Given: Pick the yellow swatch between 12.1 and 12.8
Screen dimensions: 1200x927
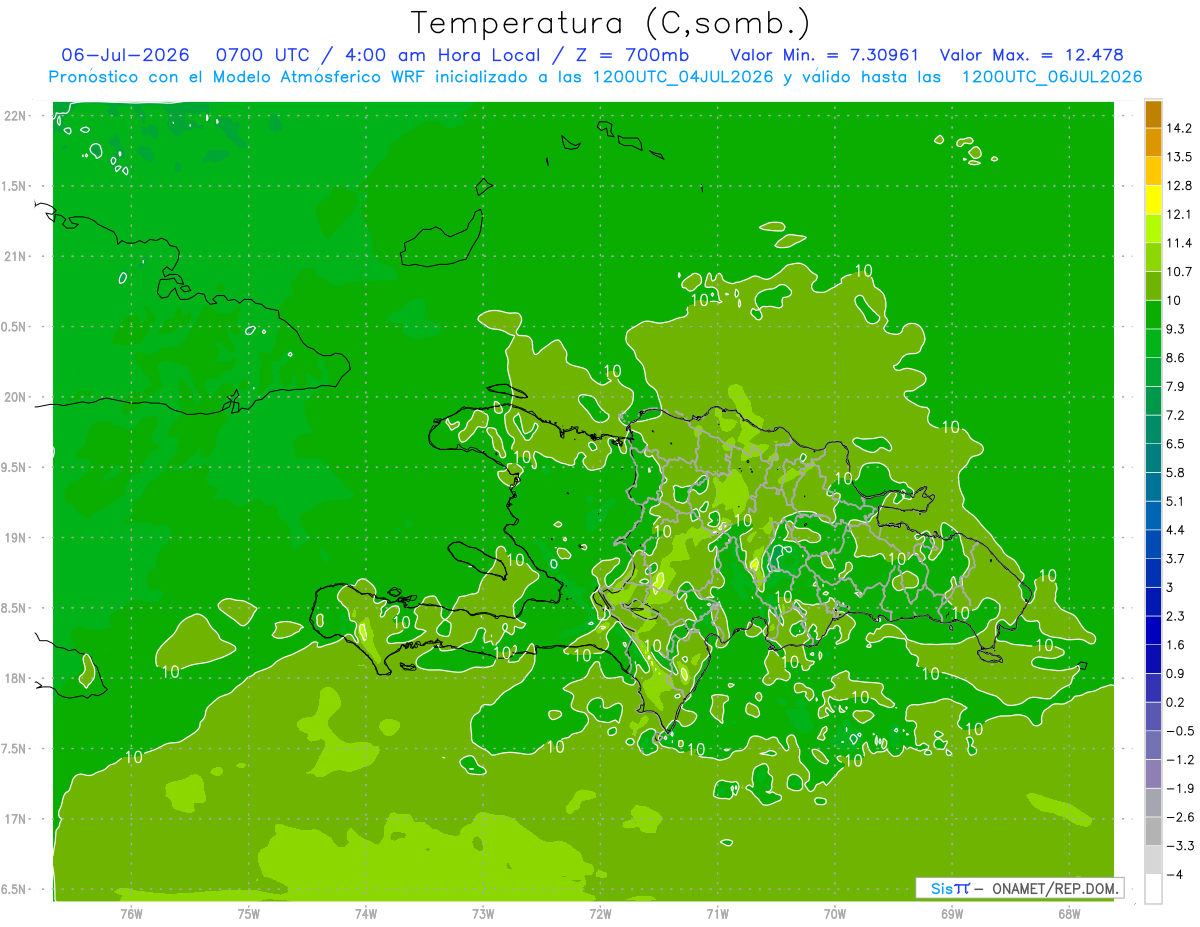Looking at the screenshot, I should (x=1153, y=200).
